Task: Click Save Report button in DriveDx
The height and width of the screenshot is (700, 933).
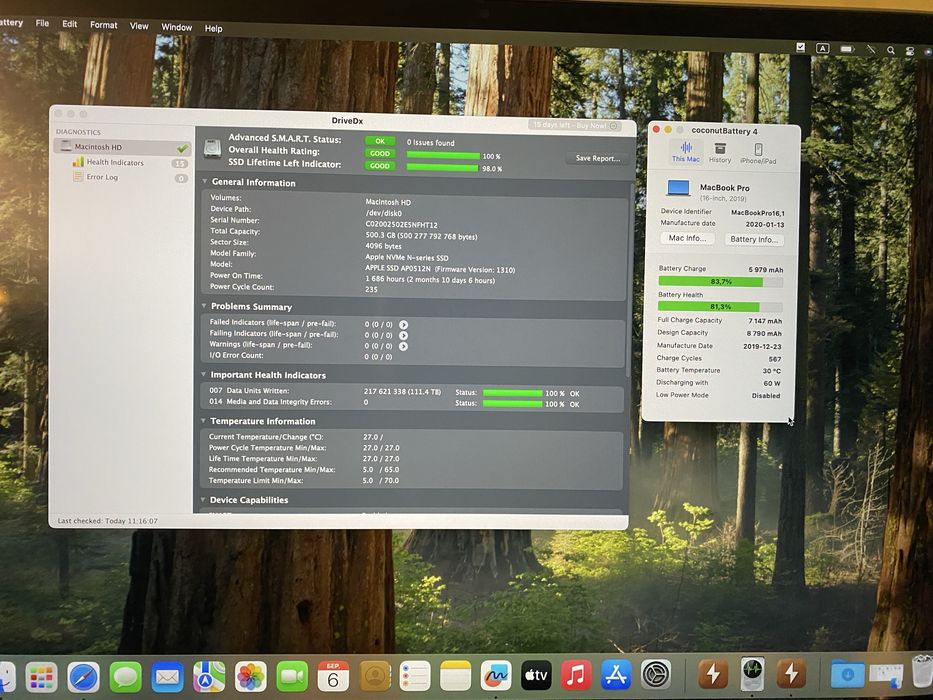Action: point(597,158)
